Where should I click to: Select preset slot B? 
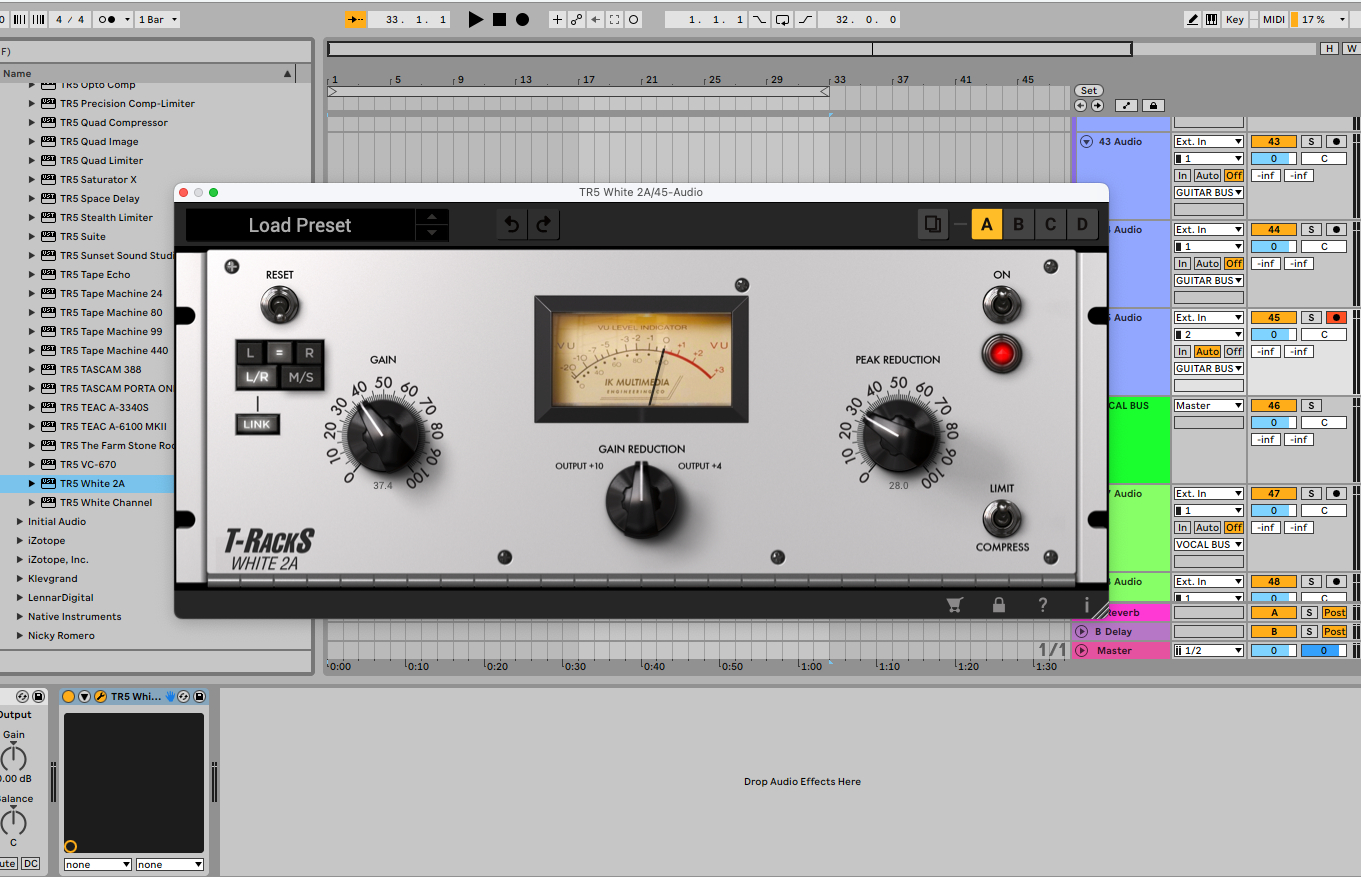coord(1019,224)
